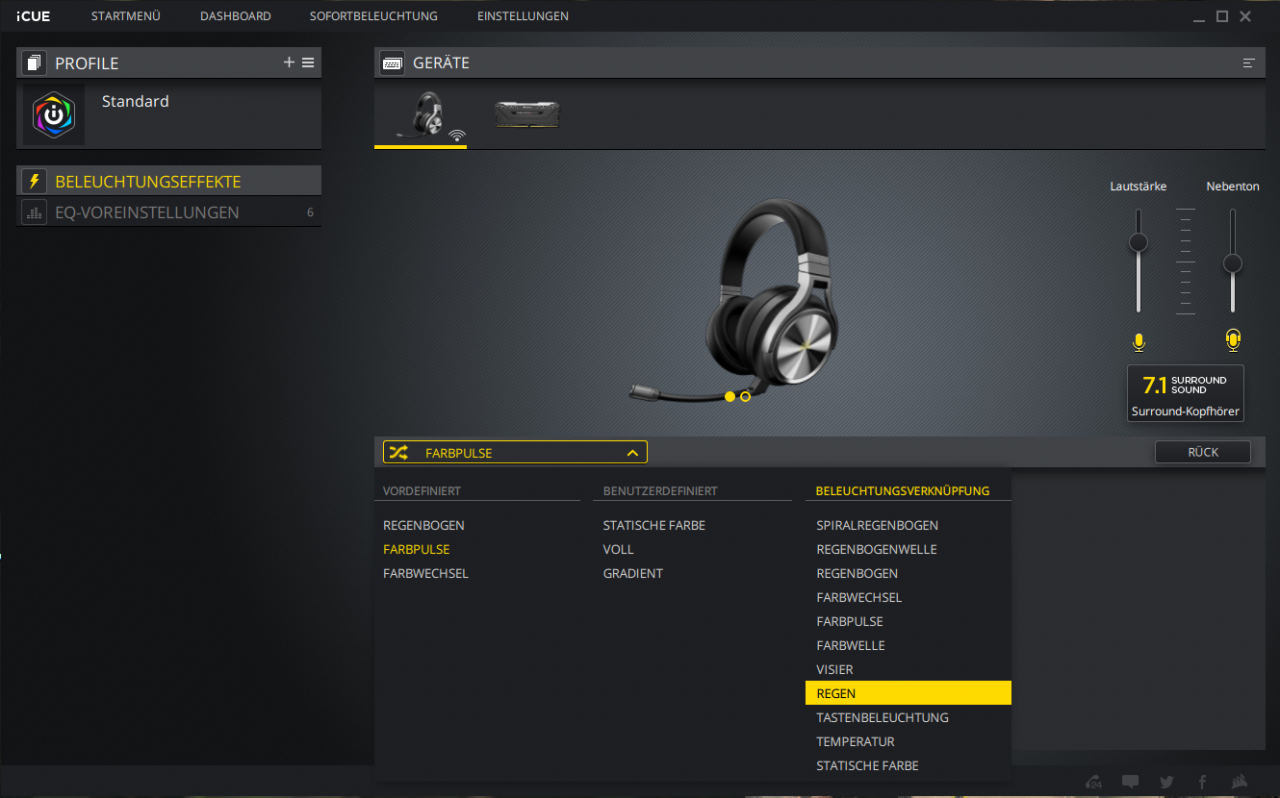Choose Statische Farbe under Benutzerdefiniert
This screenshot has width=1280, height=798.
[654, 525]
